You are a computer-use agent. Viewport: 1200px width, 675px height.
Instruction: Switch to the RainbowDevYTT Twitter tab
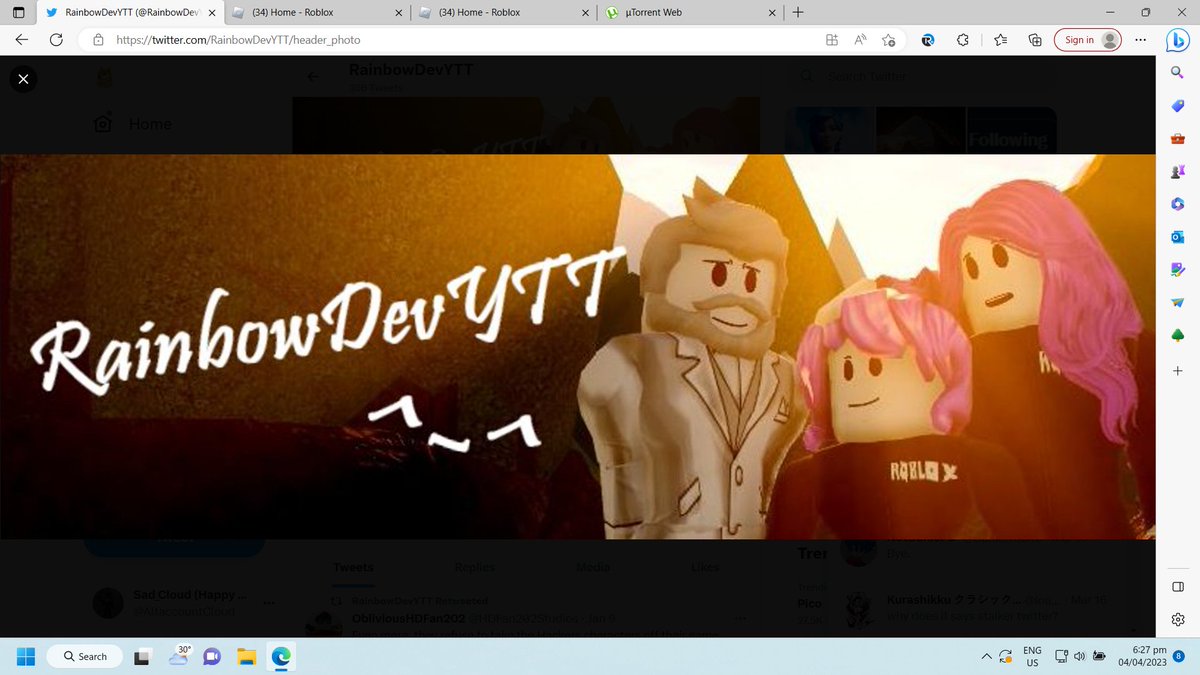[x=132, y=13]
